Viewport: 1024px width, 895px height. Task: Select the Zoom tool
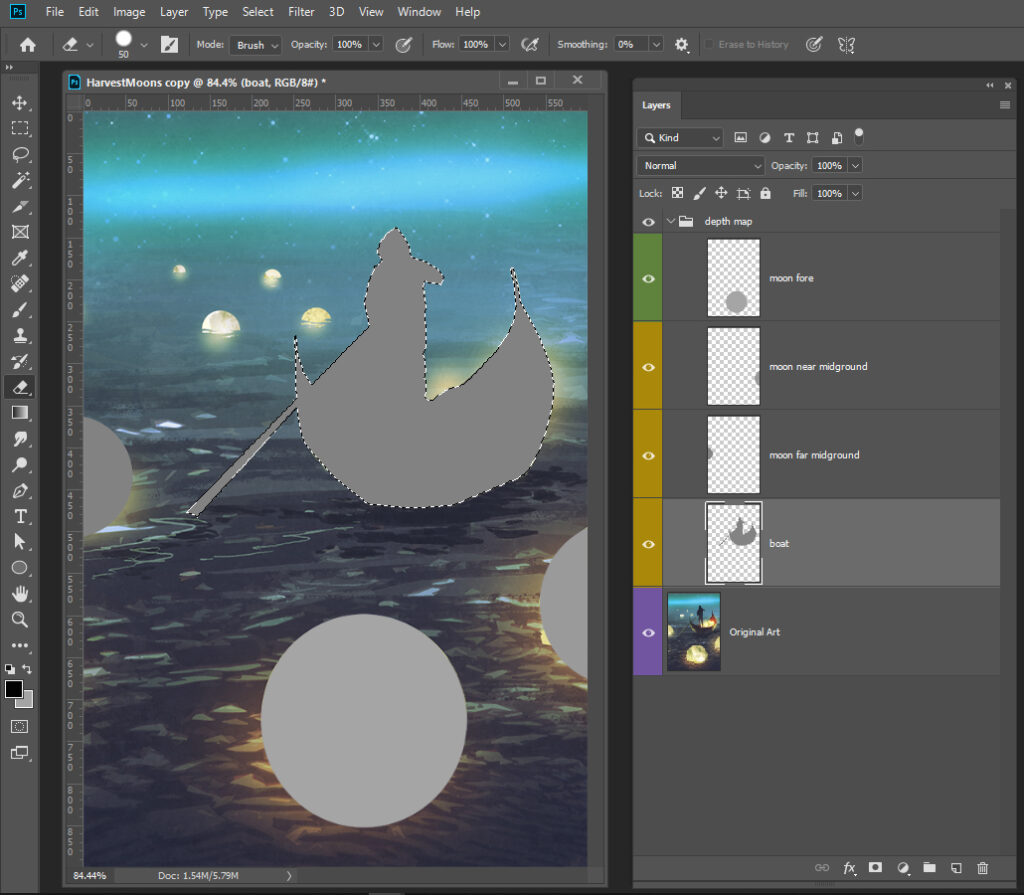point(19,620)
